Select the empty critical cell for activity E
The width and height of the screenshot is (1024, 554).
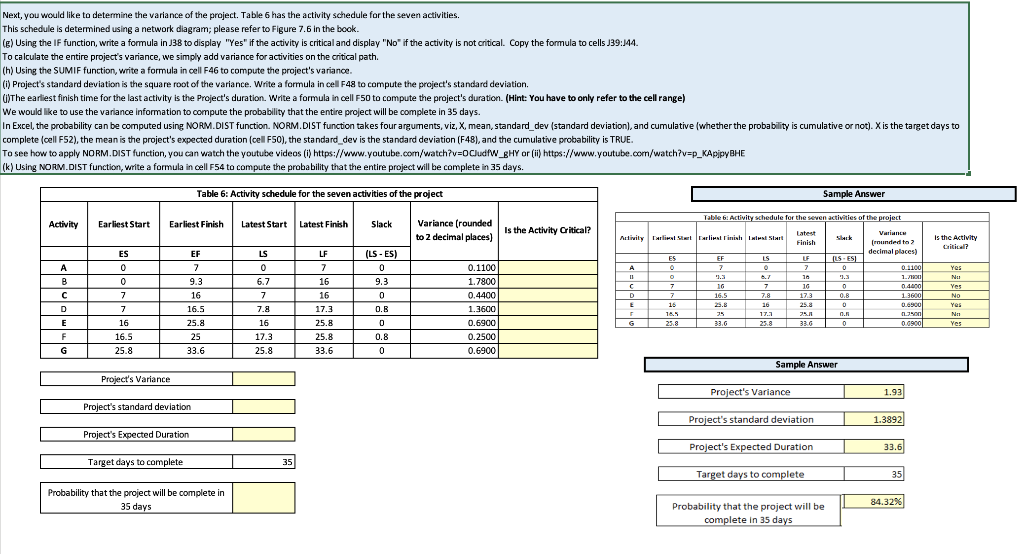(x=548, y=323)
